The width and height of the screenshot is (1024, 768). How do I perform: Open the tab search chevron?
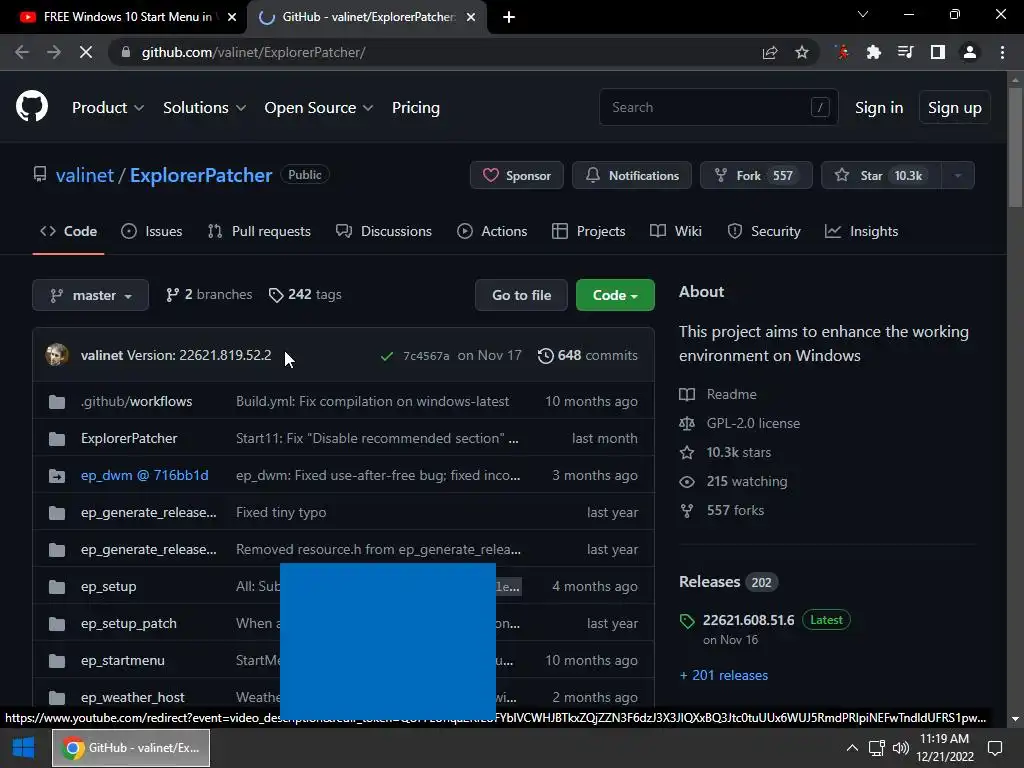(863, 14)
